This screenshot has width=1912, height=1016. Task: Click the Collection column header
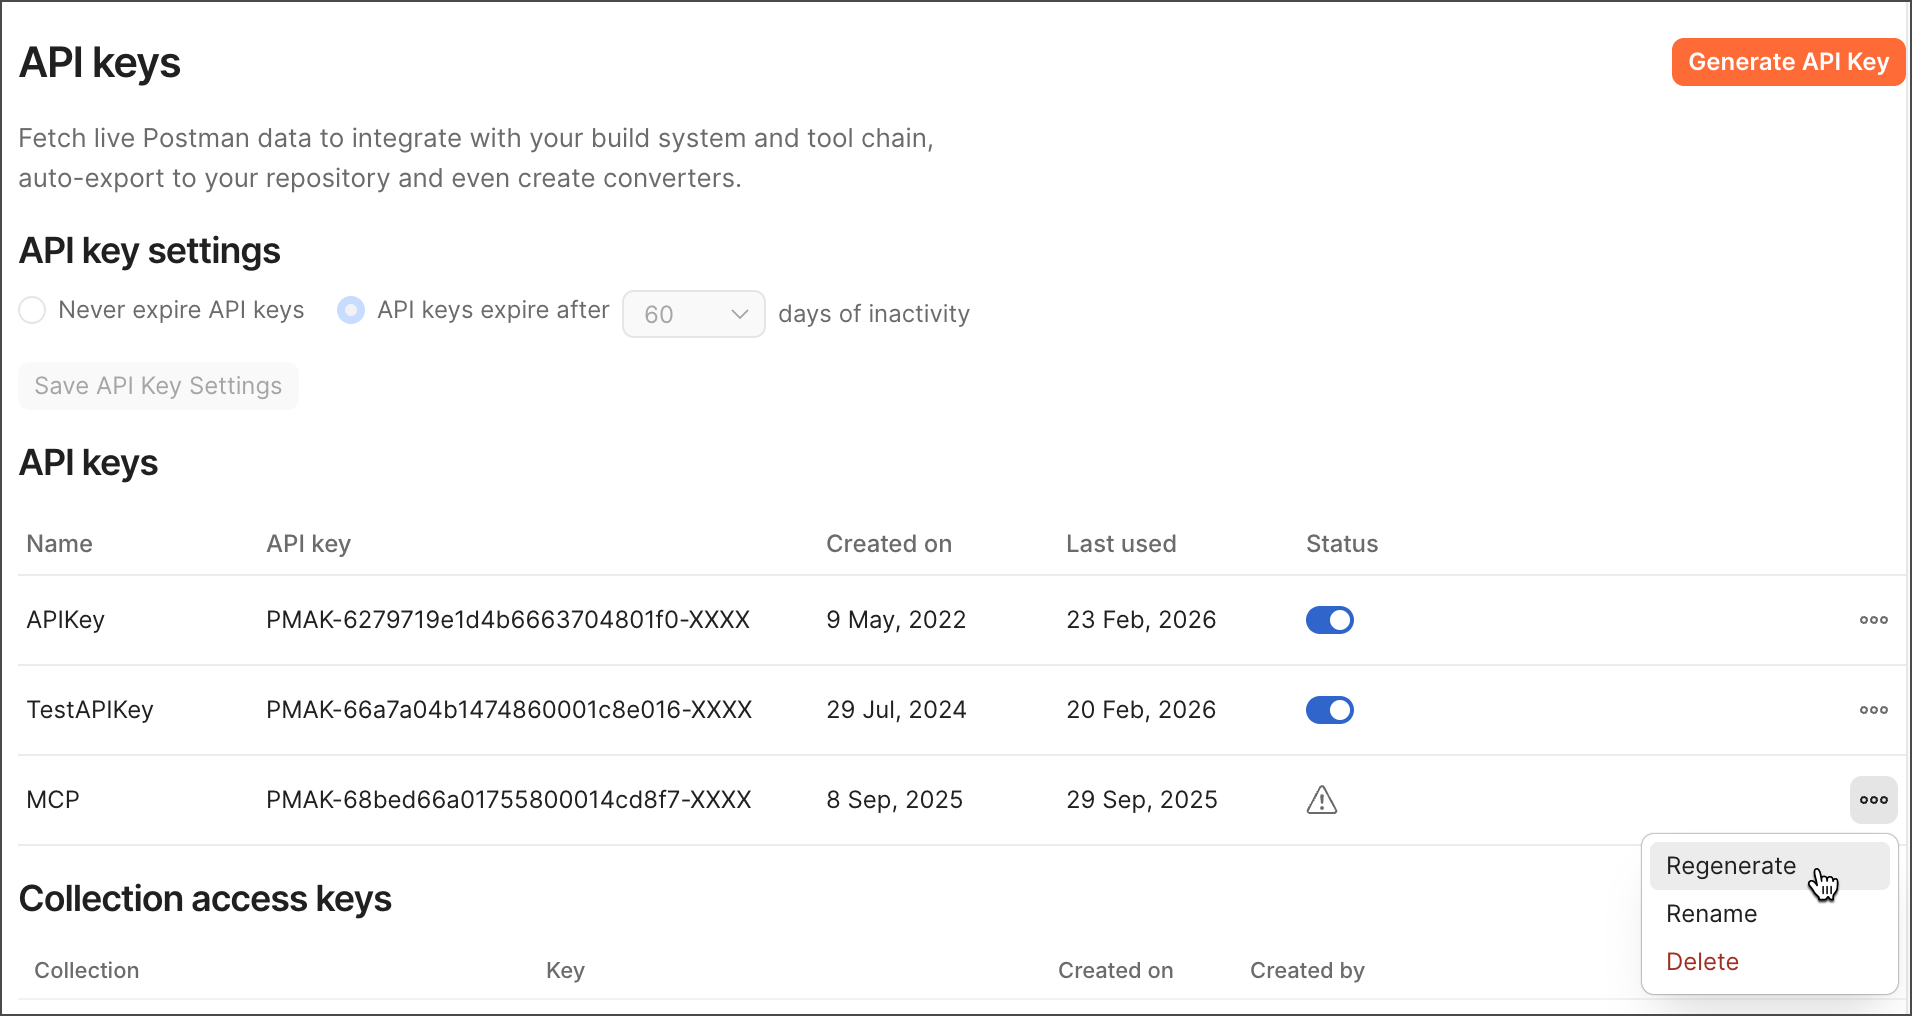[x=87, y=970]
